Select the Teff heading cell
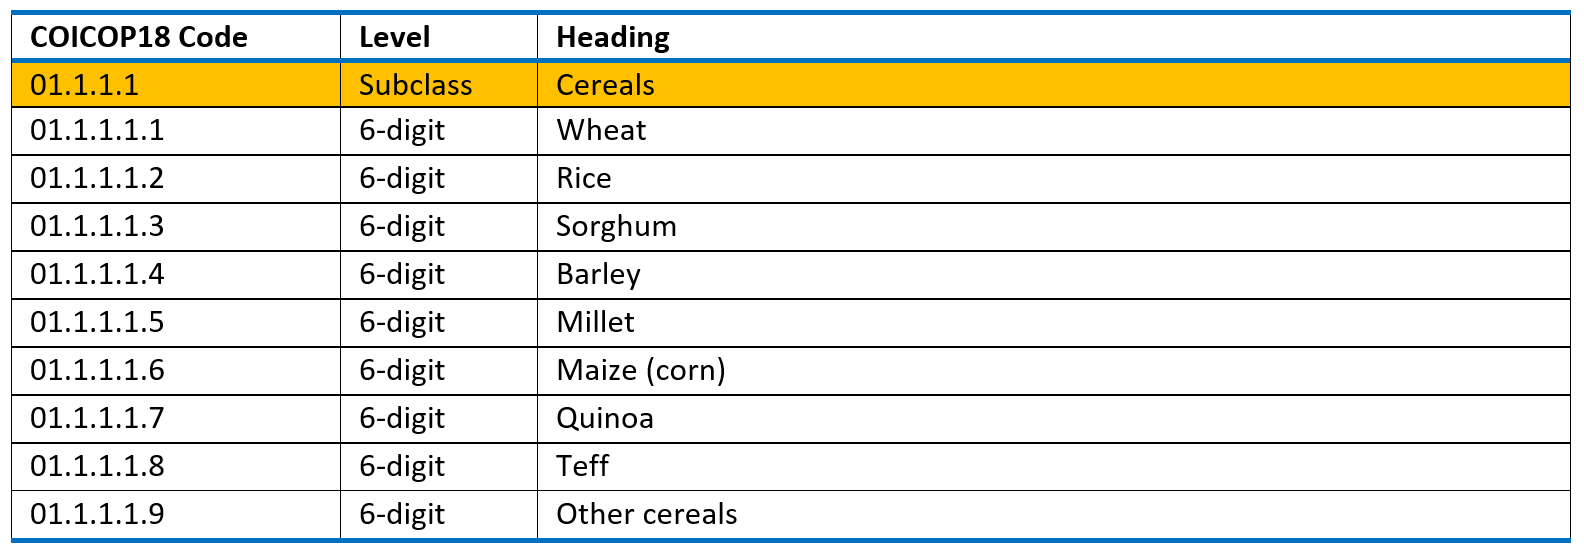1584x549 pixels. point(1054,467)
